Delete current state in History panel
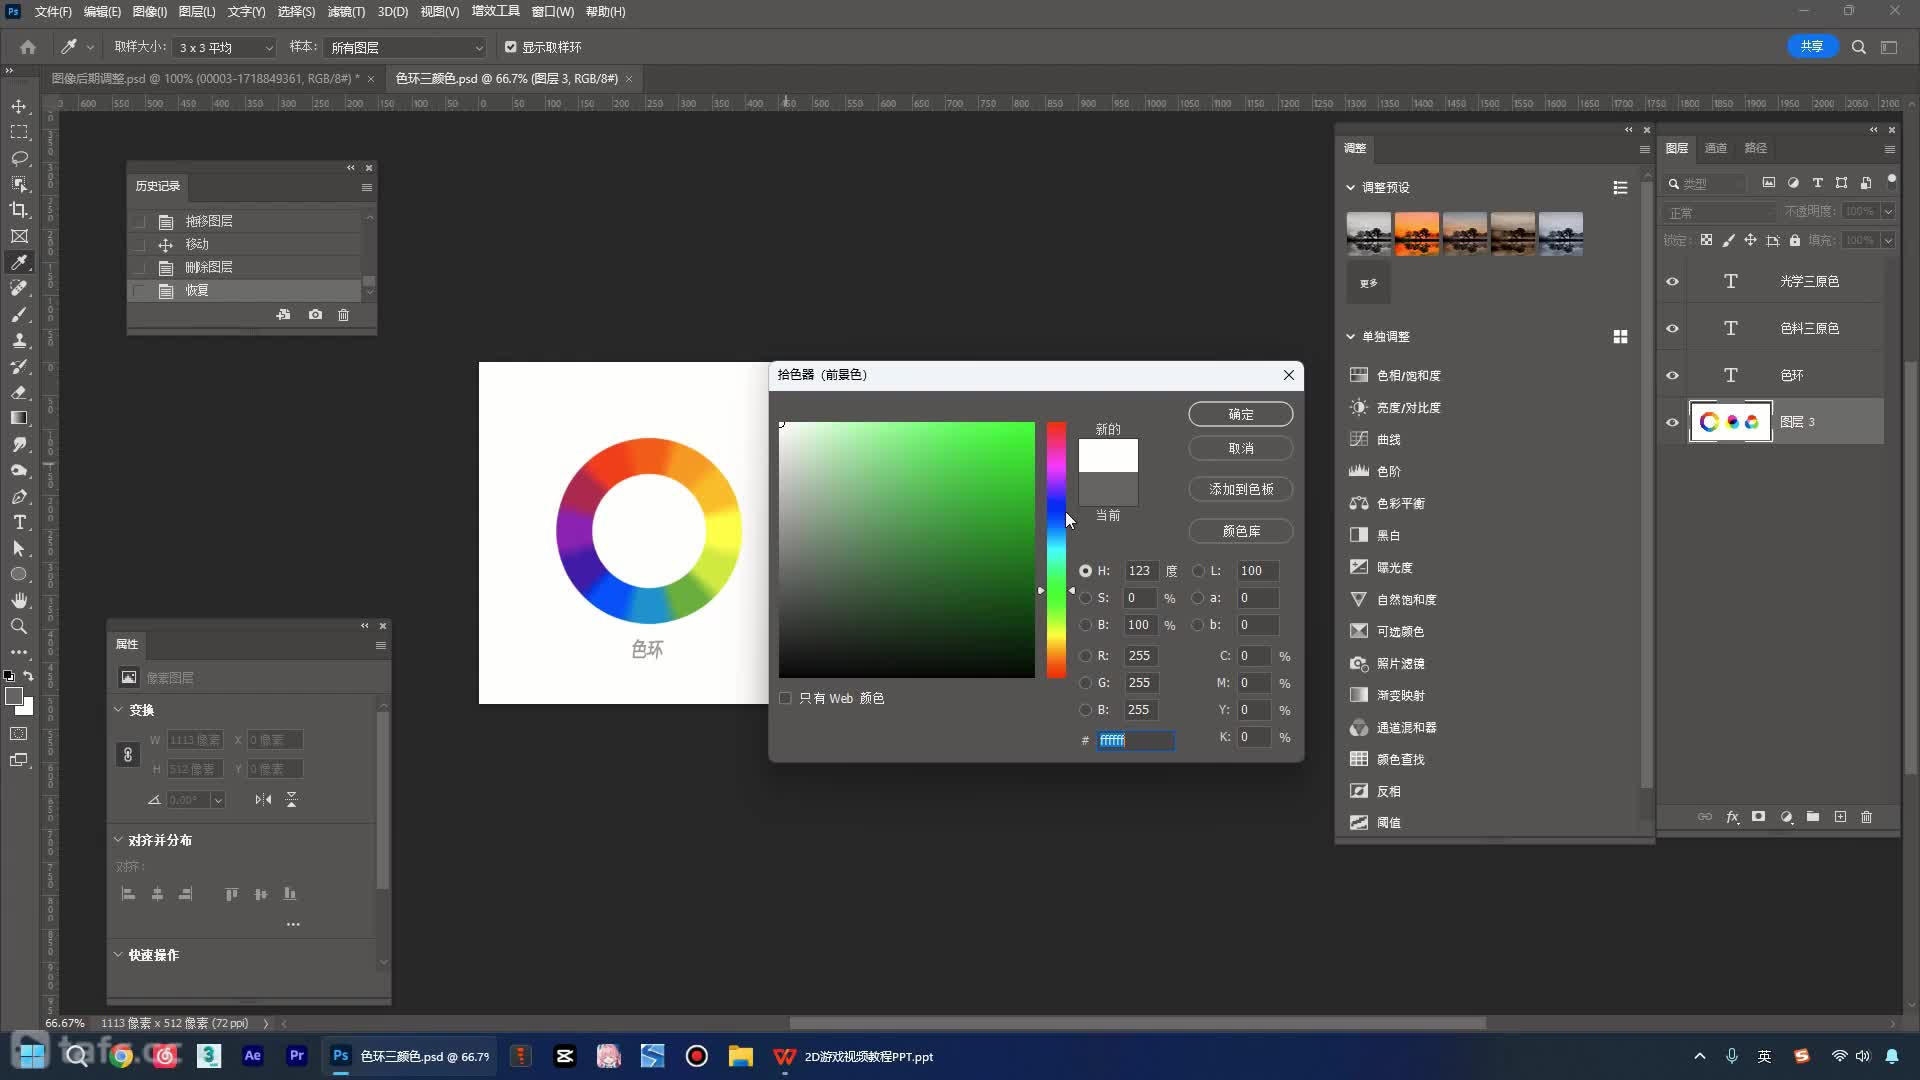The width and height of the screenshot is (1920, 1080). (x=343, y=314)
